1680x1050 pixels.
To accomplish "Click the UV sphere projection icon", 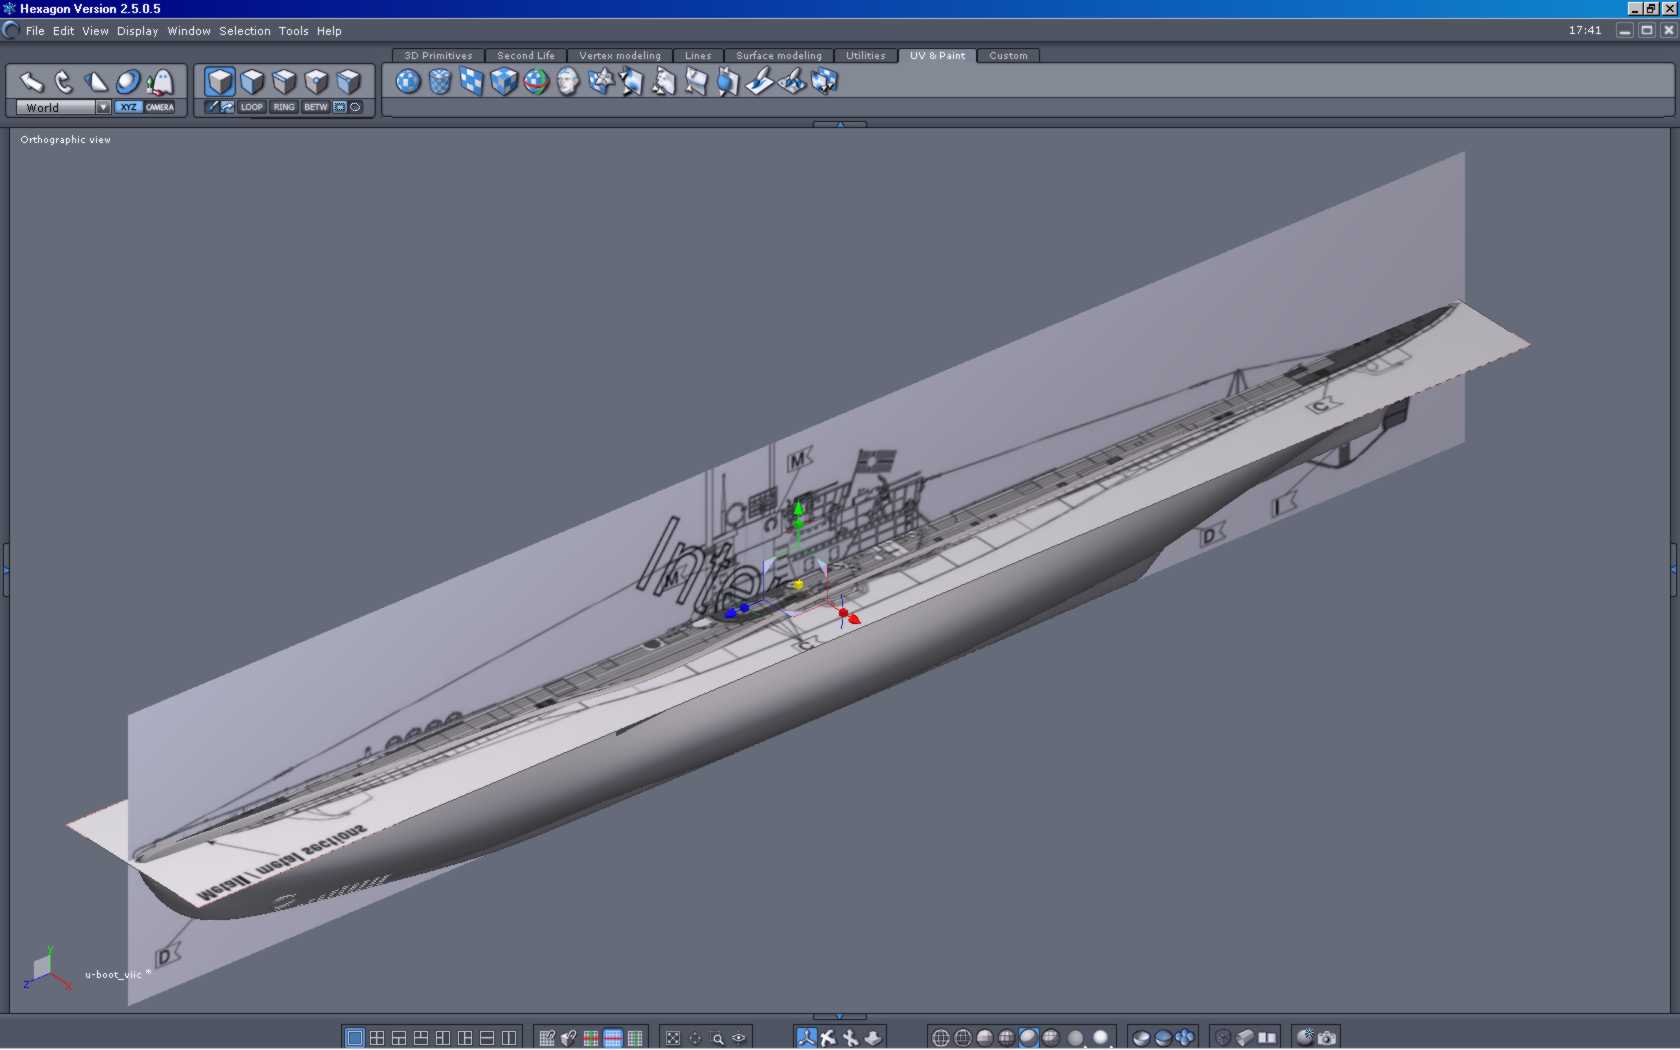I will (408, 82).
